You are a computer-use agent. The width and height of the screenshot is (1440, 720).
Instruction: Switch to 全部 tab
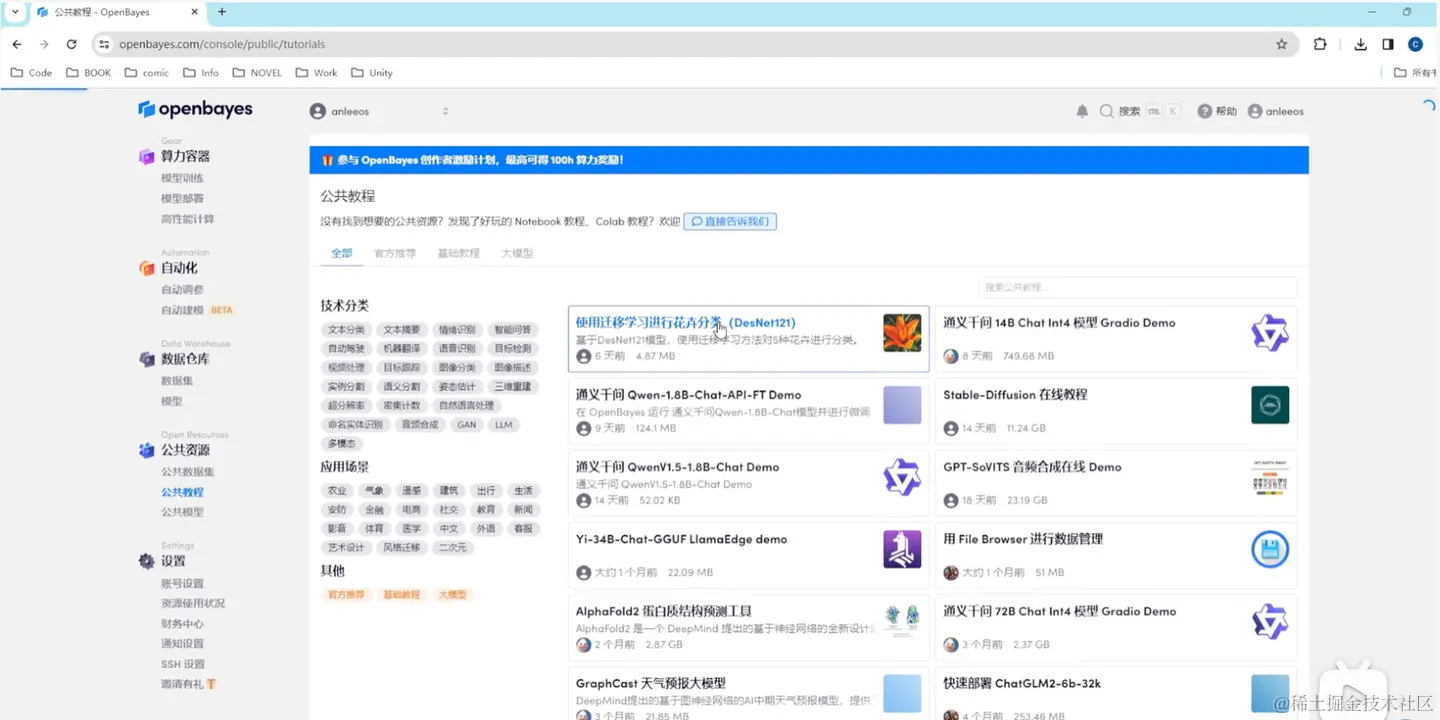342,253
